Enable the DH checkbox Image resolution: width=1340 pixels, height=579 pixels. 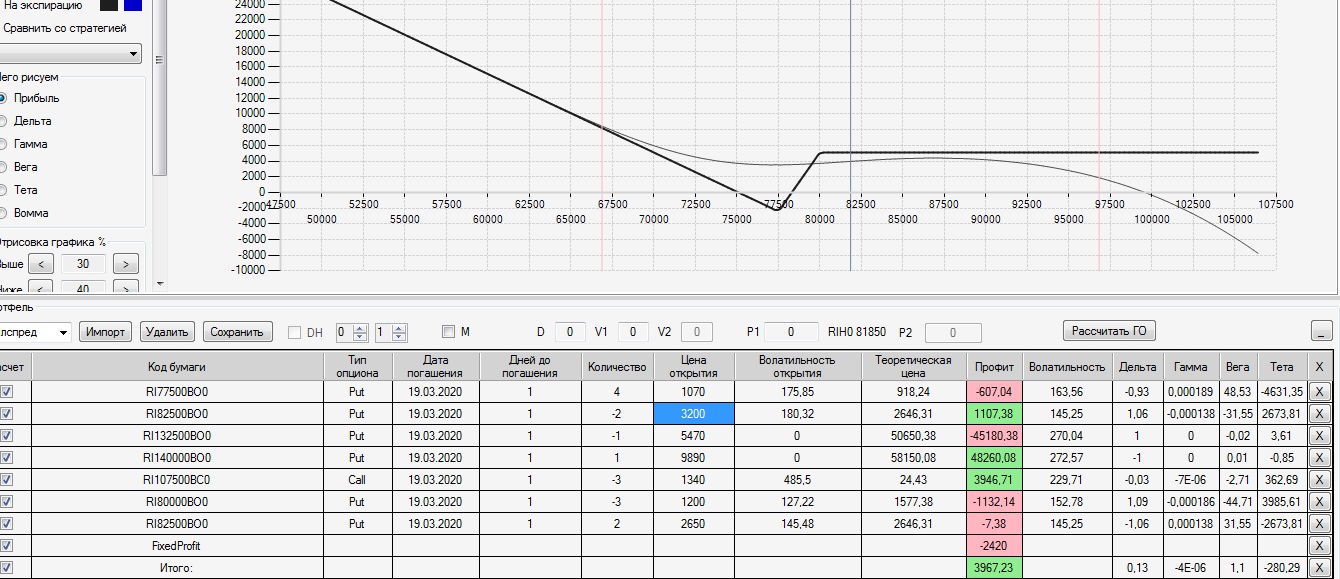coord(295,332)
